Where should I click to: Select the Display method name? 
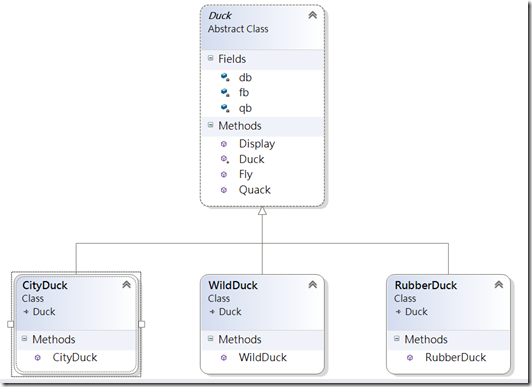point(257,144)
